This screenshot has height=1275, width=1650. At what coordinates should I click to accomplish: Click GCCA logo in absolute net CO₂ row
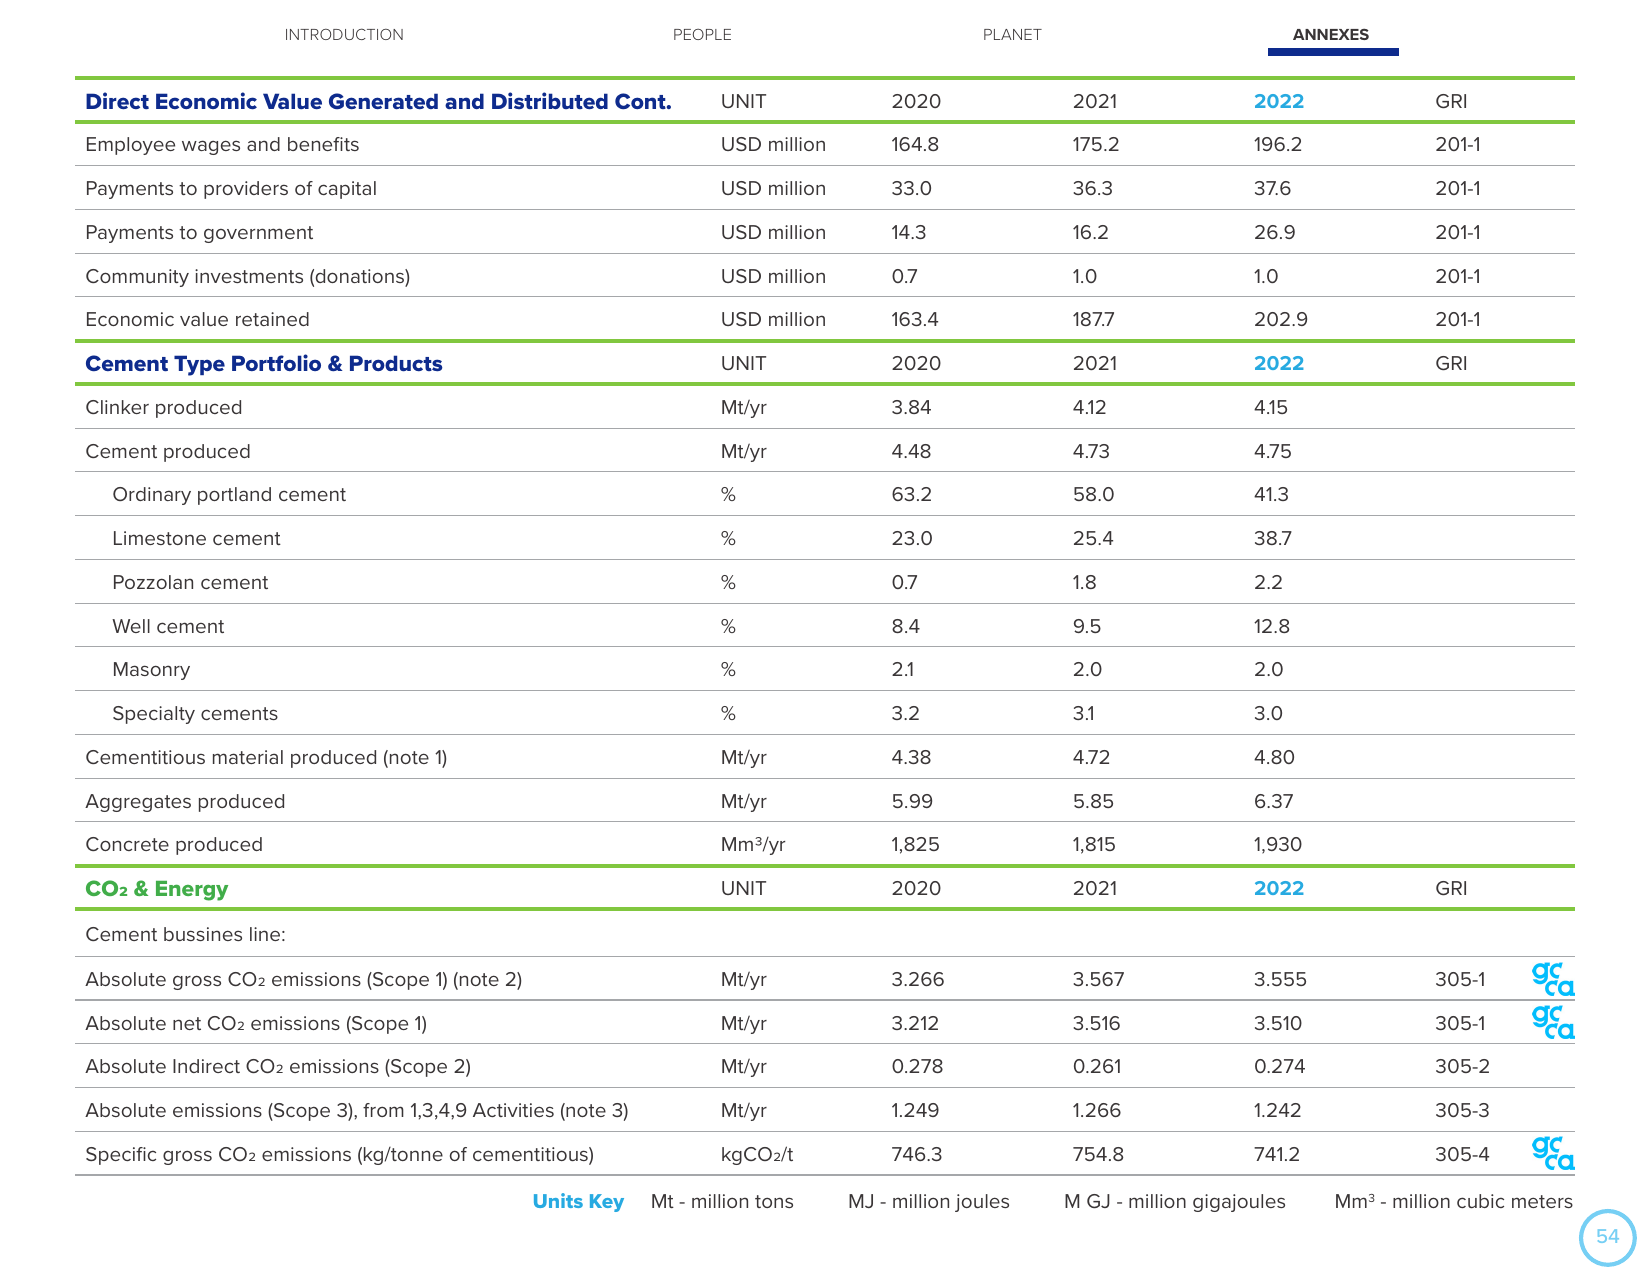[1553, 1022]
